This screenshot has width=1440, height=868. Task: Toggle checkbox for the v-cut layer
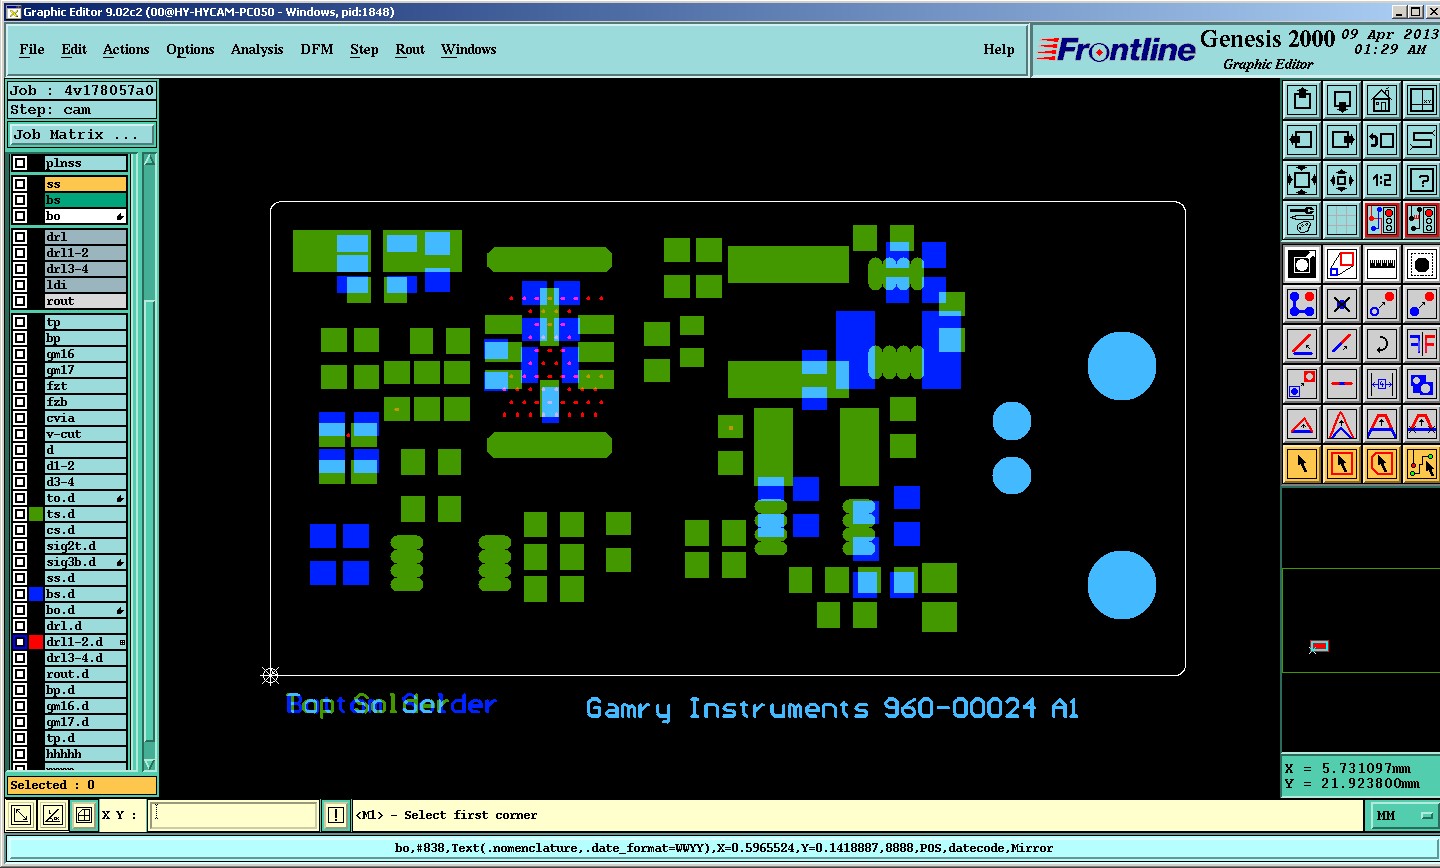[x=20, y=434]
